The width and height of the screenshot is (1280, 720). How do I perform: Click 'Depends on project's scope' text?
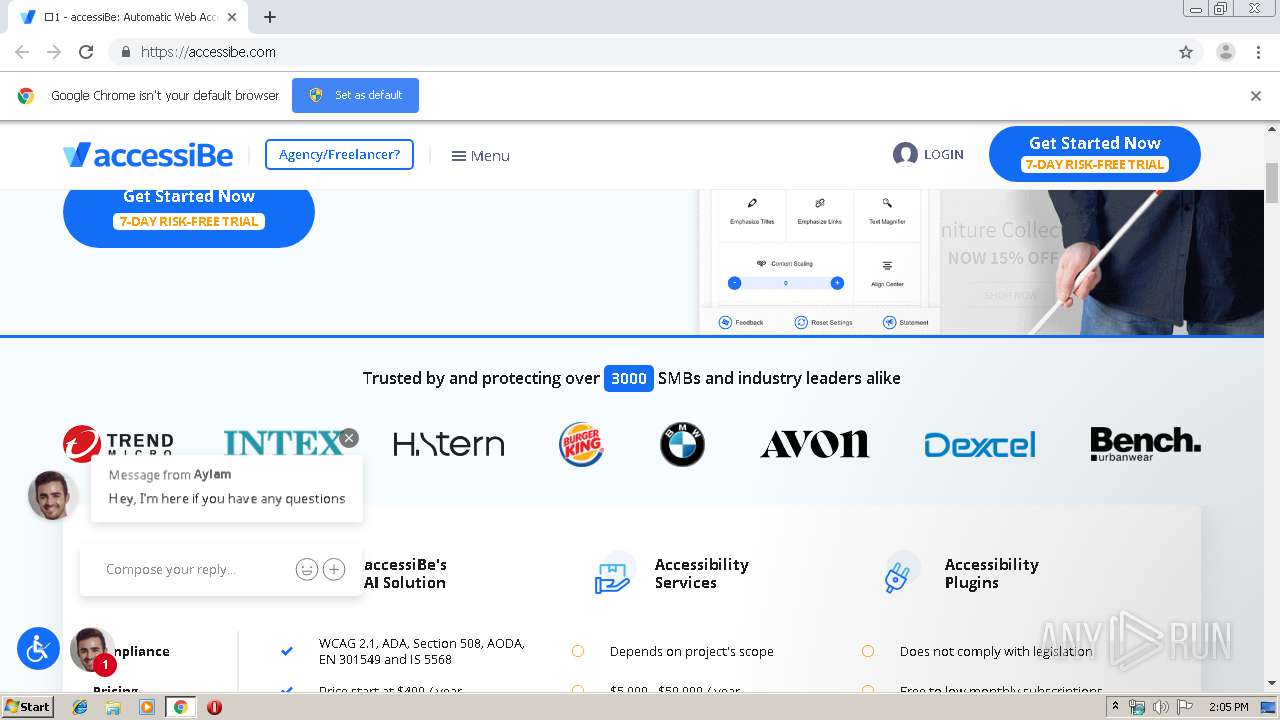click(x=692, y=651)
